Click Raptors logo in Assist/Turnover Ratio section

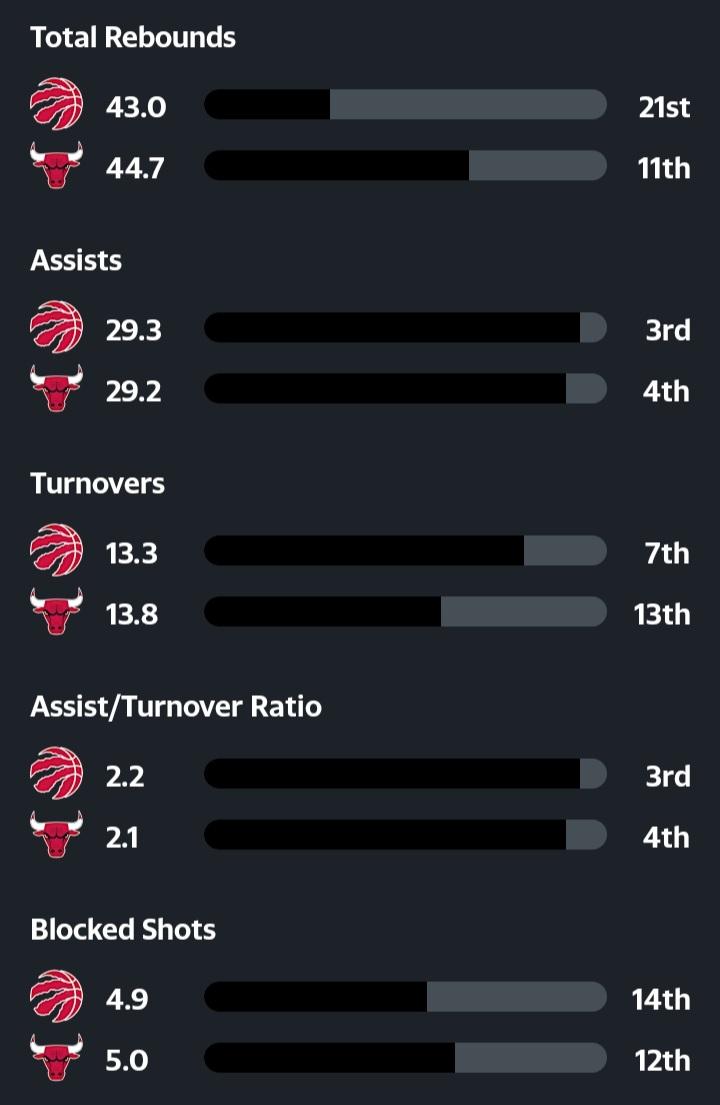pos(56,774)
